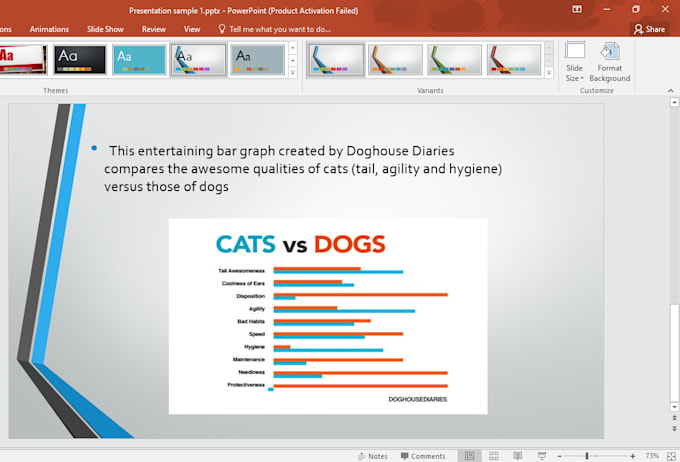Open Format Background pane
Screen dimensions: 680x462
(x=609, y=62)
